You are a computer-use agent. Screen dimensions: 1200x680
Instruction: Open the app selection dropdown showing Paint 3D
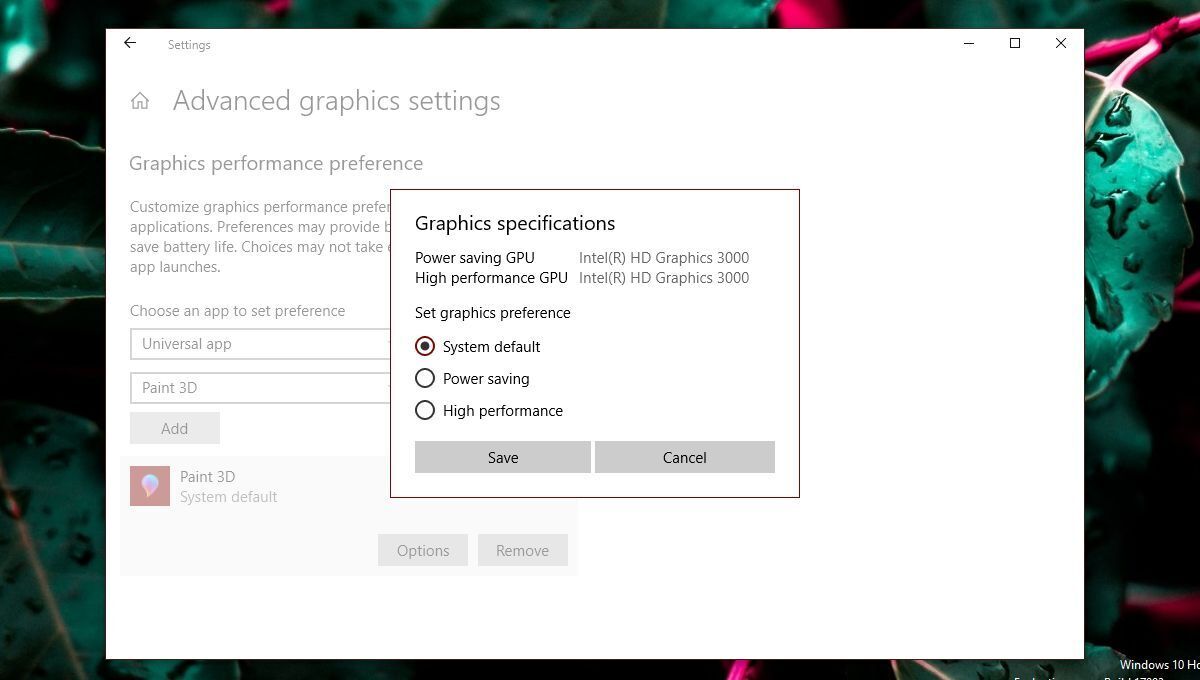[x=260, y=387]
